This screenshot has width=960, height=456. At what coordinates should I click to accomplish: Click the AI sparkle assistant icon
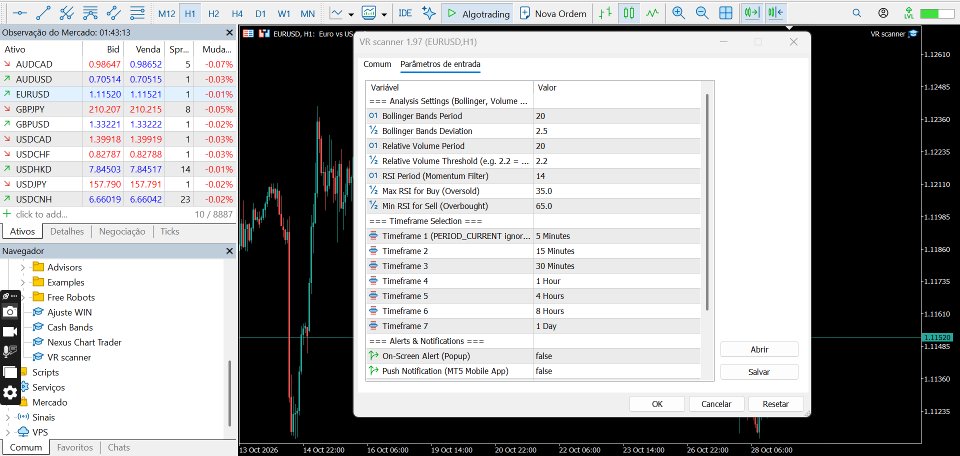point(429,13)
